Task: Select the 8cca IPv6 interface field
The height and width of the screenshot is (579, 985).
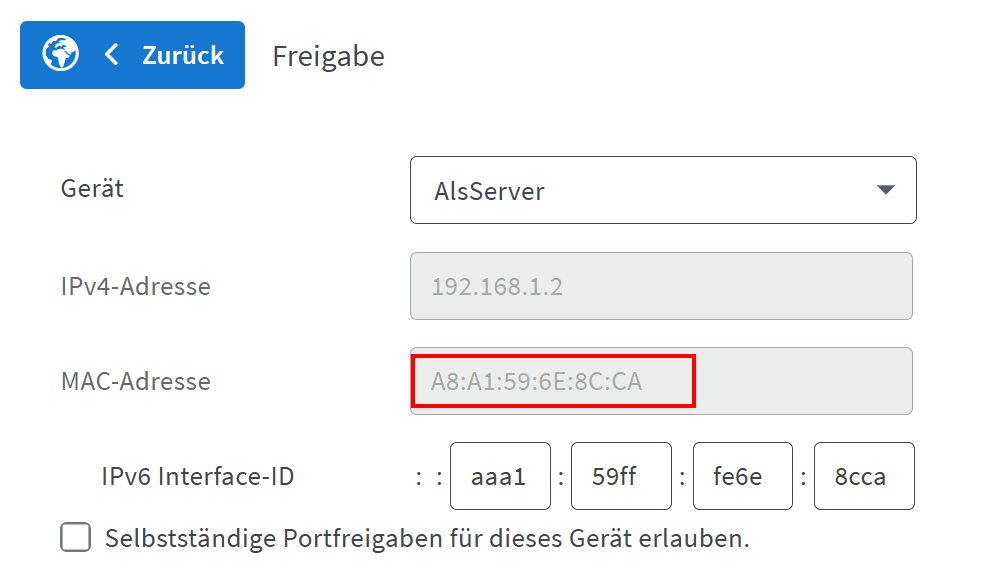Action: point(864,476)
